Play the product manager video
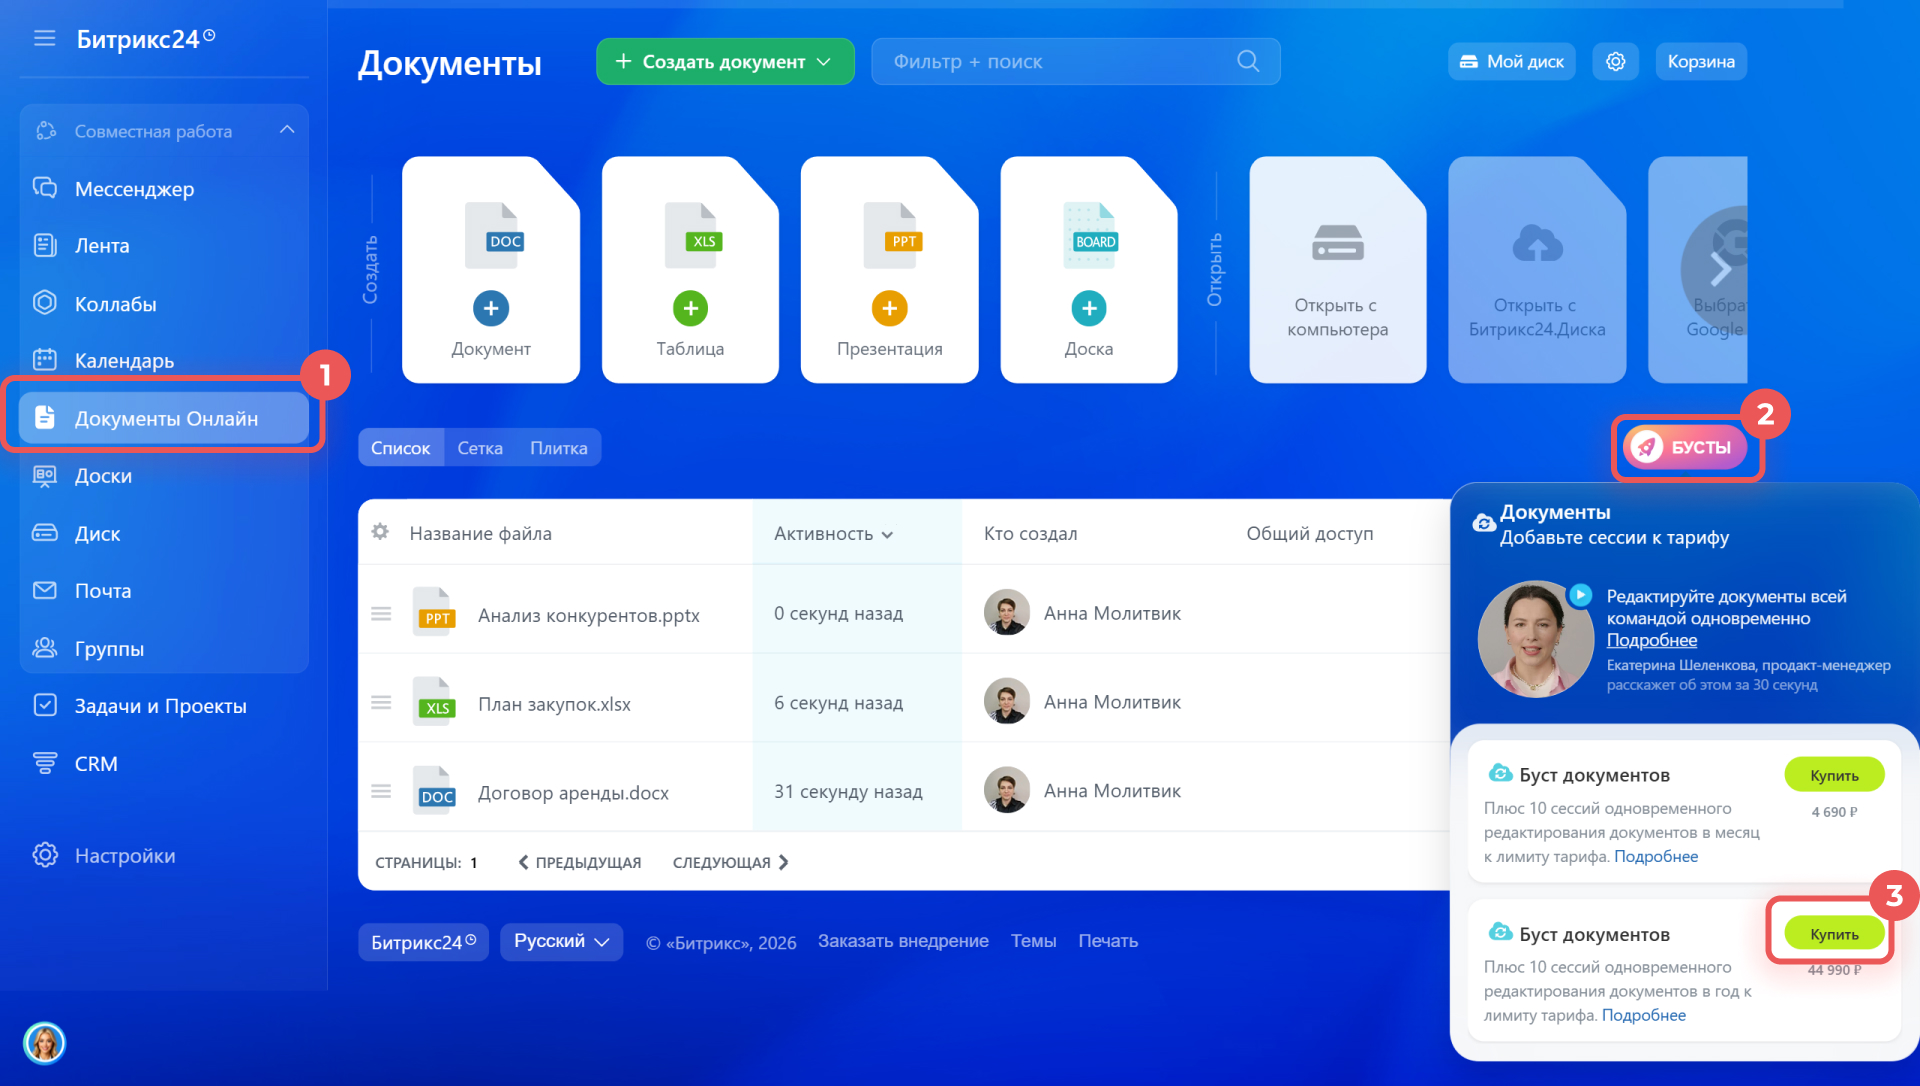This screenshot has height=1086, width=1920. (x=1580, y=595)
